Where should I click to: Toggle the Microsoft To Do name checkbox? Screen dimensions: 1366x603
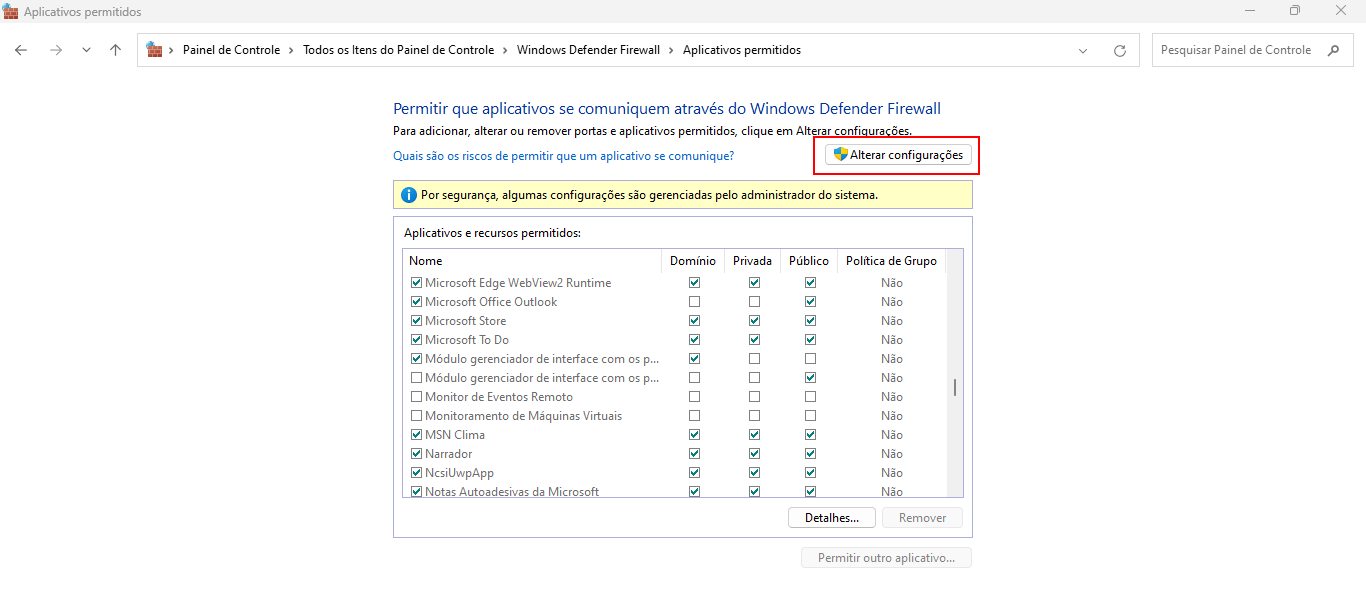[416, 340]
